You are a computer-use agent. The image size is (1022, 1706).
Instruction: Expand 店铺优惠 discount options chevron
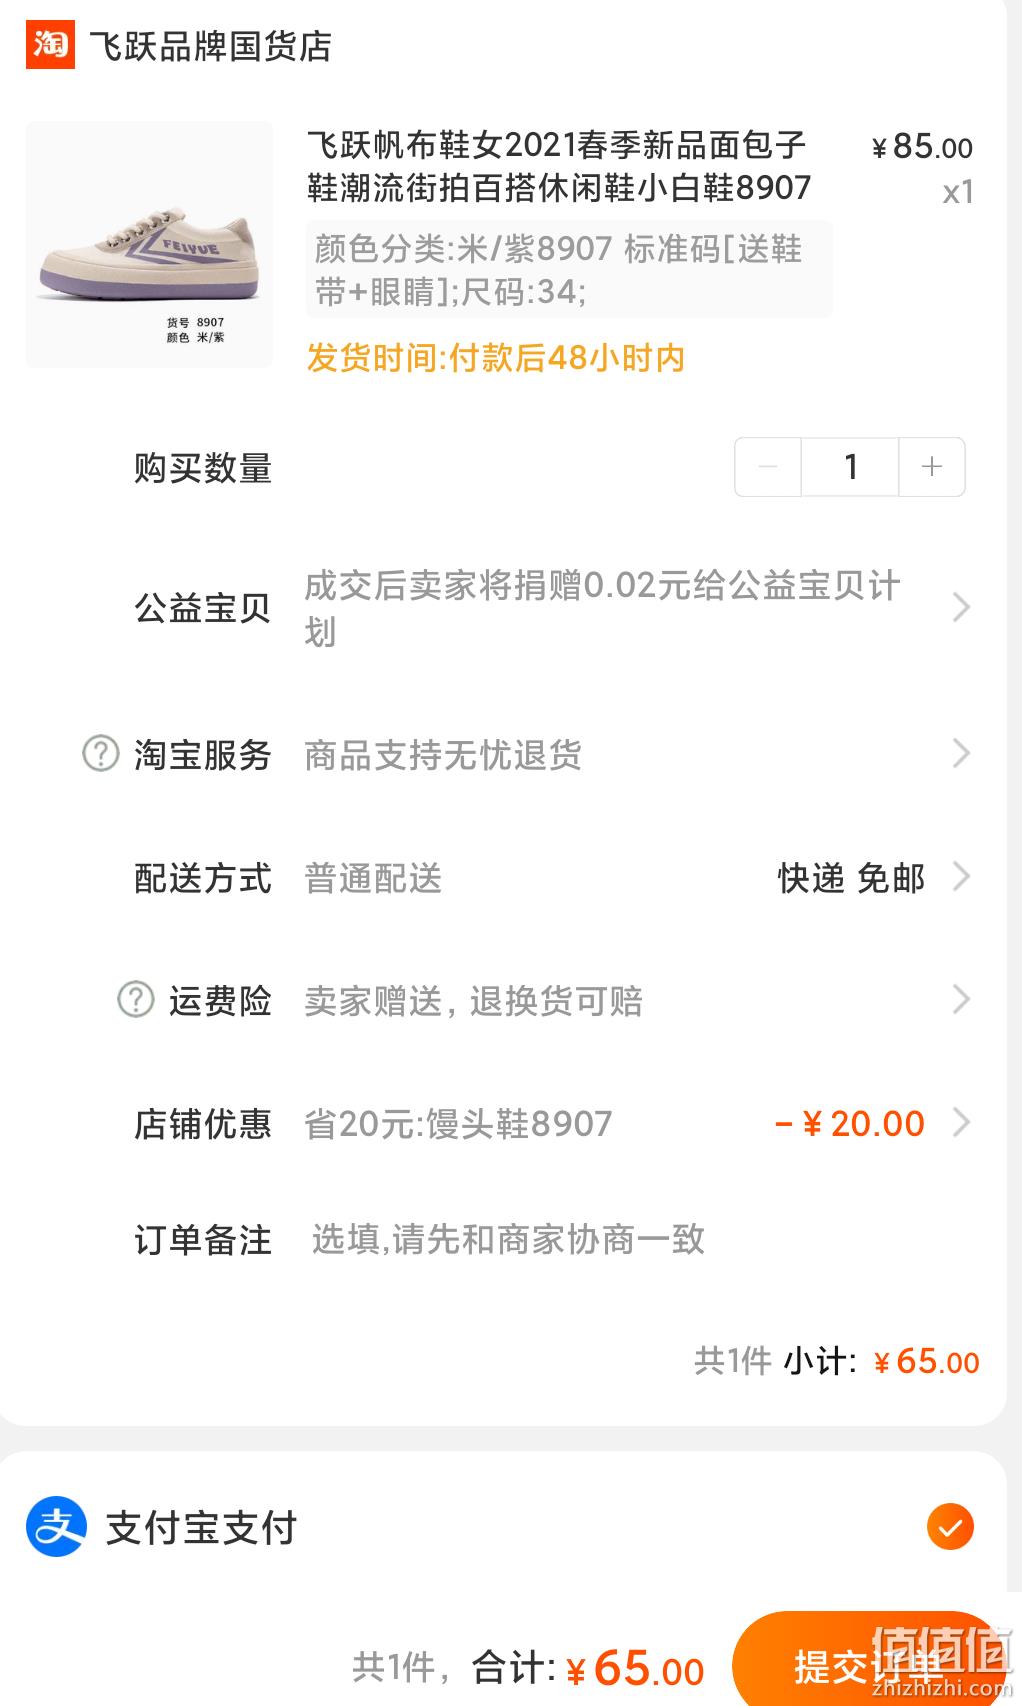click(x=961, y=1122)
